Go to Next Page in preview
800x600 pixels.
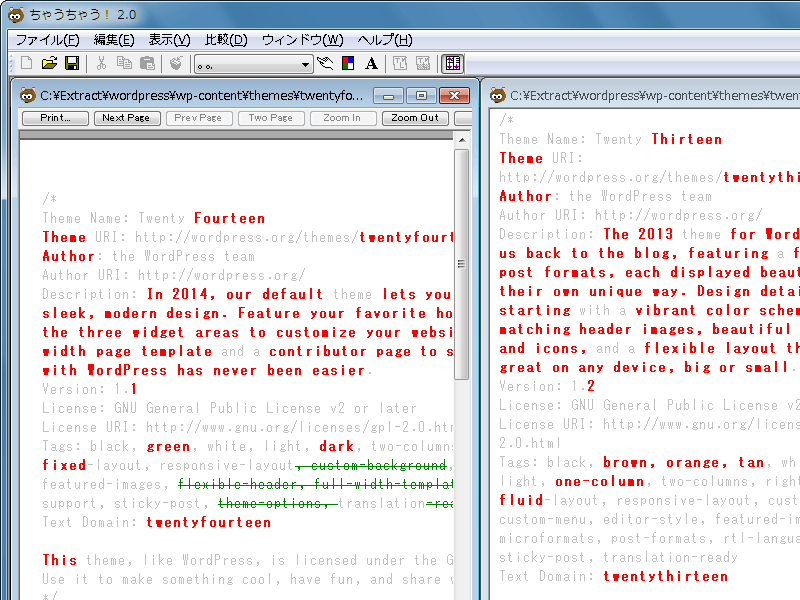(x=126, y=118)
